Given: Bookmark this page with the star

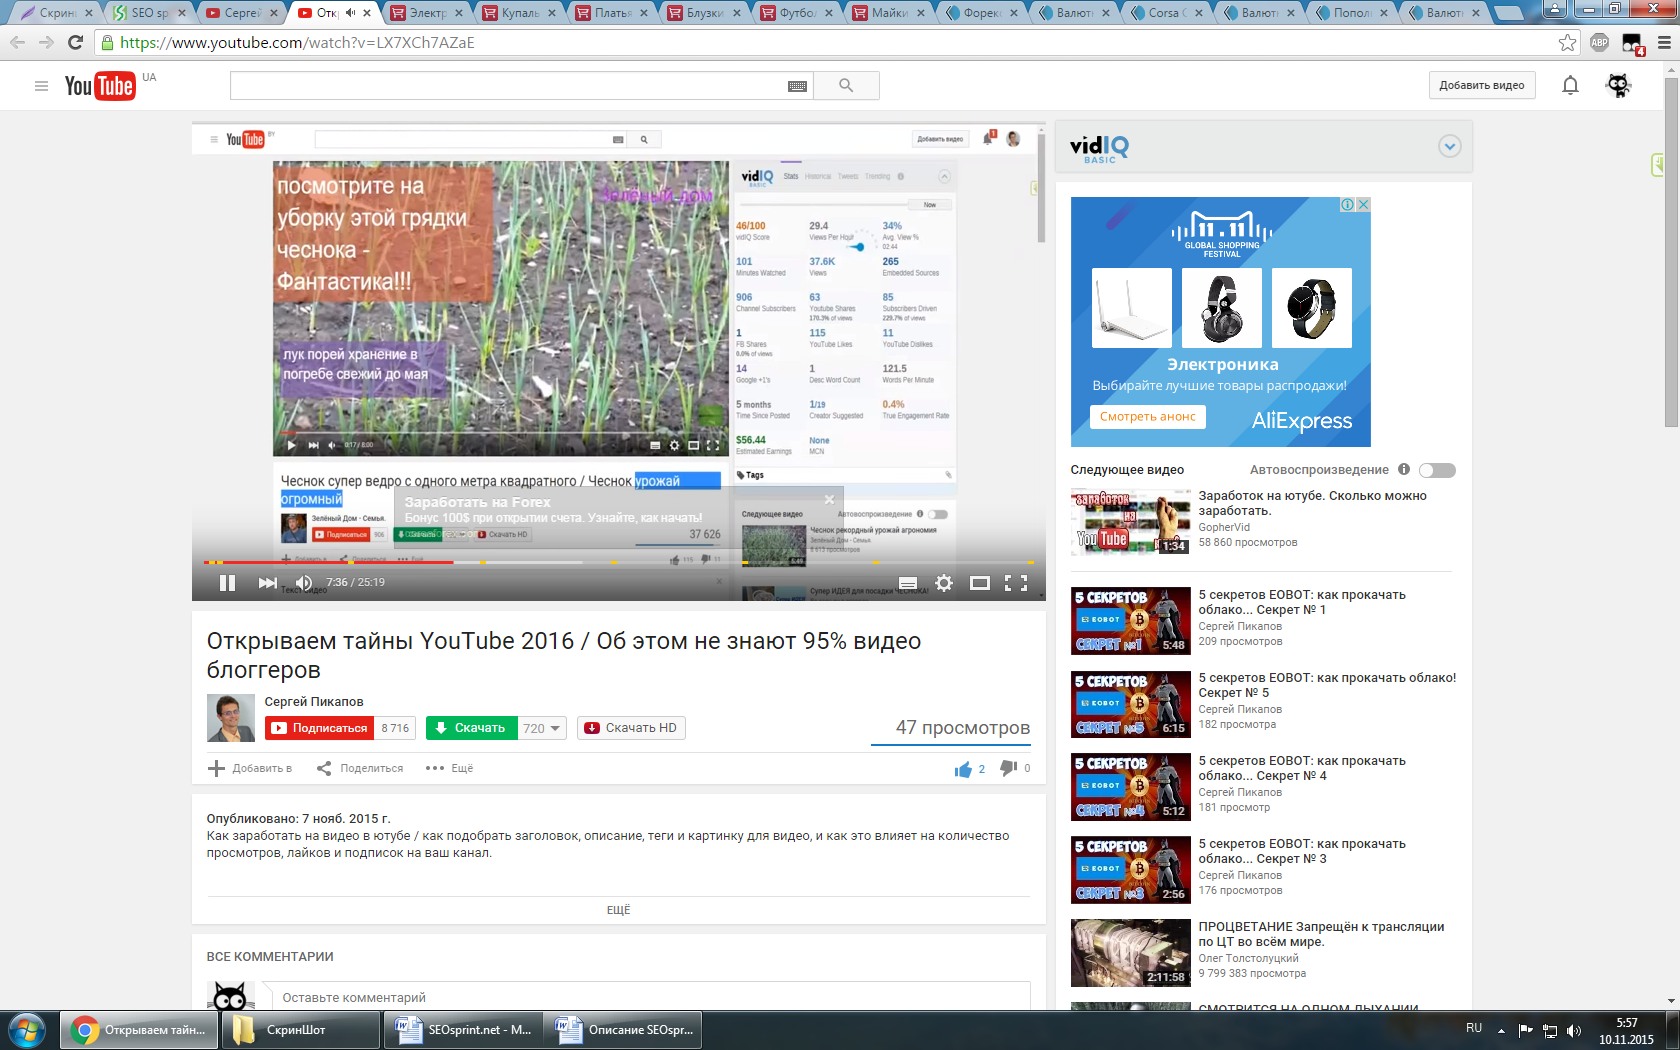Looking at the screenshot, I should pyautogui.click(x=1567, y=42).
